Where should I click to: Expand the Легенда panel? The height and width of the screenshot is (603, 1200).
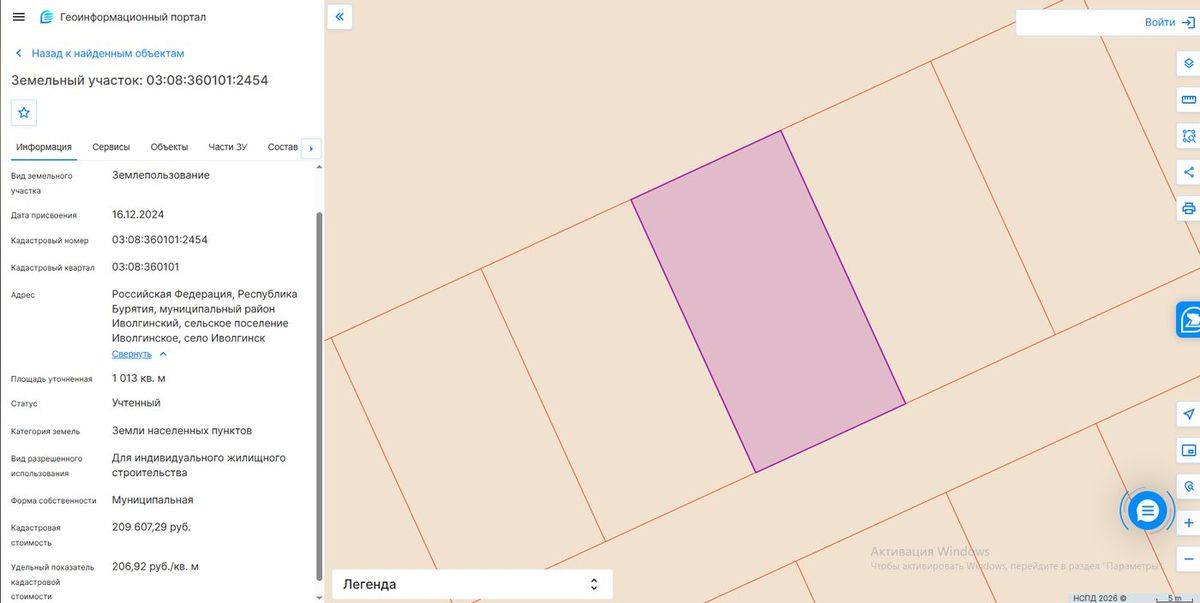tap(472, 584)
